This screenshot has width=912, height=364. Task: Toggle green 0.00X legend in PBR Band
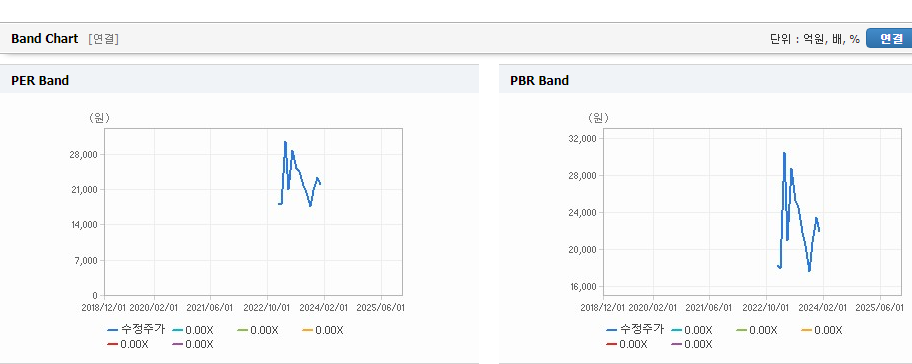(x=757, y=330)
